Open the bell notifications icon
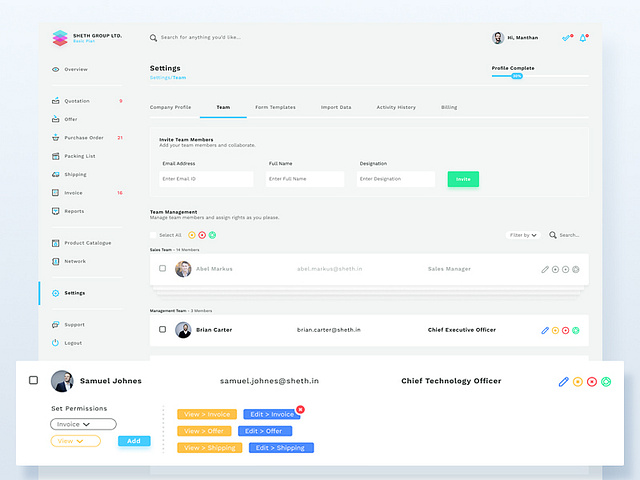This screenshot has height=480, width=640. point(583,38)
